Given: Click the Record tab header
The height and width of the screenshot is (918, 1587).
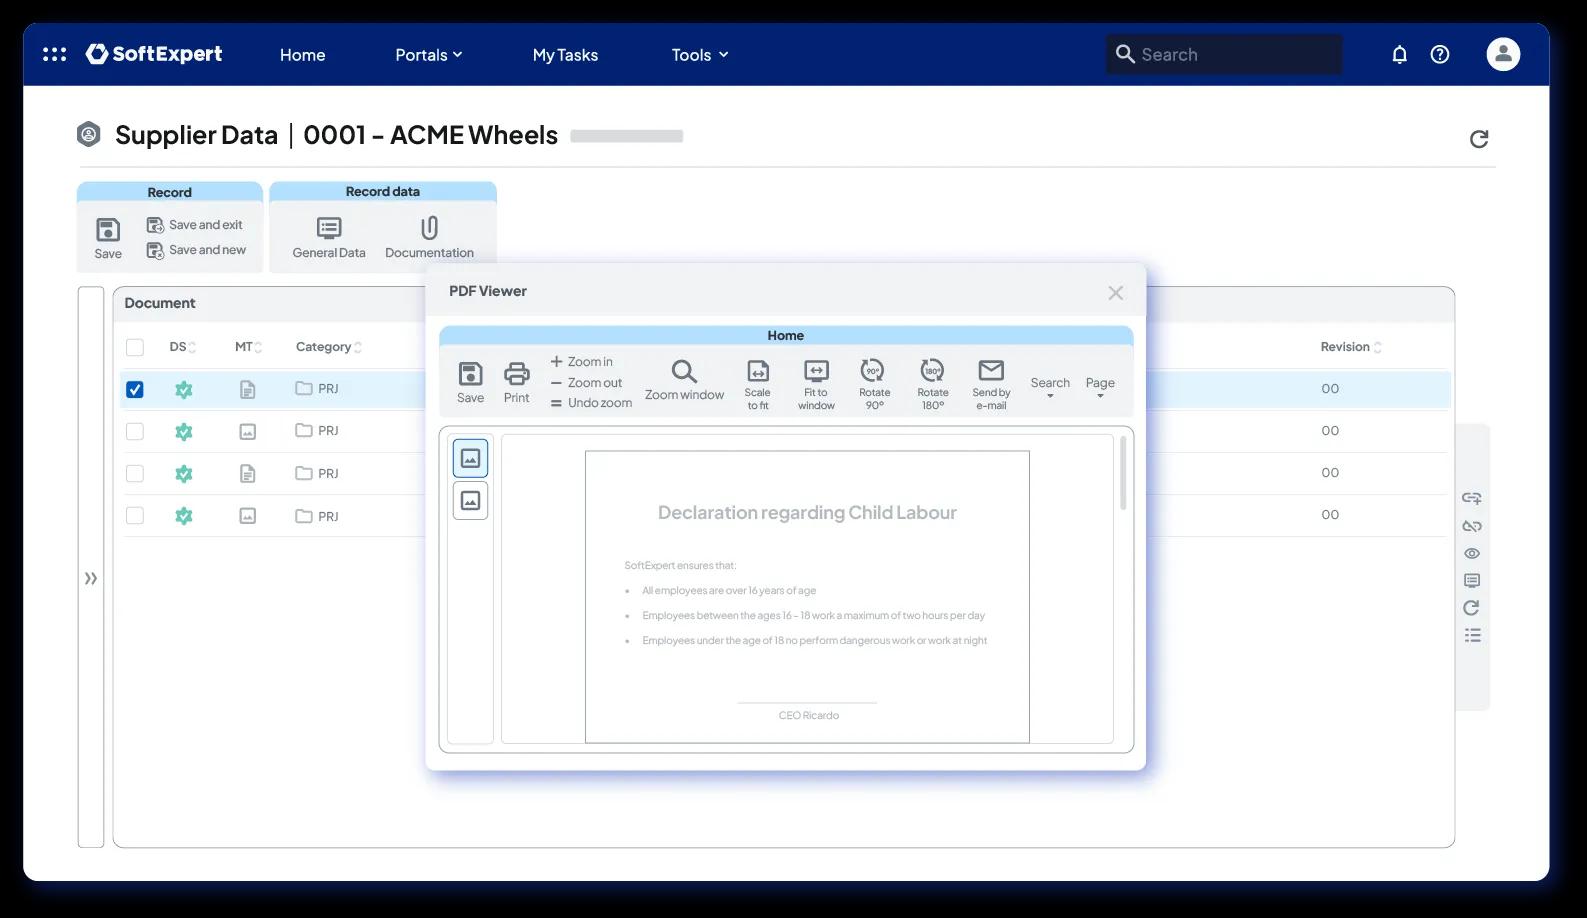Looking at the screenshot, I should [x=169, y=192].
